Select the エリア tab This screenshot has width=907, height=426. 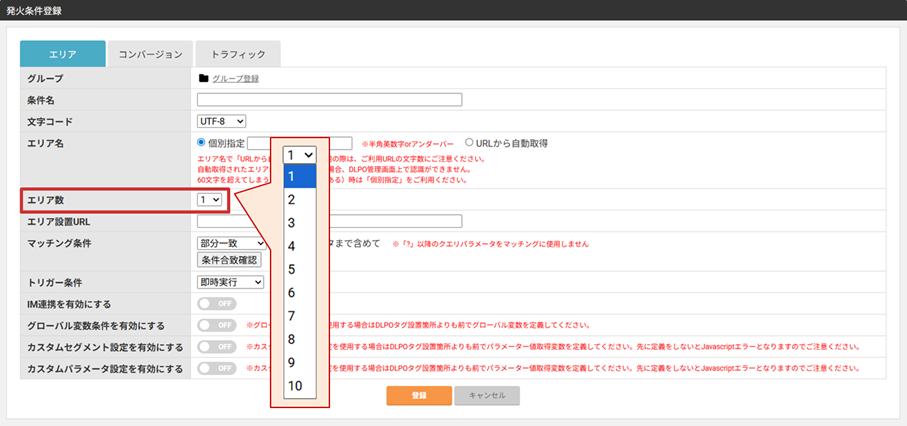[63, 54]
